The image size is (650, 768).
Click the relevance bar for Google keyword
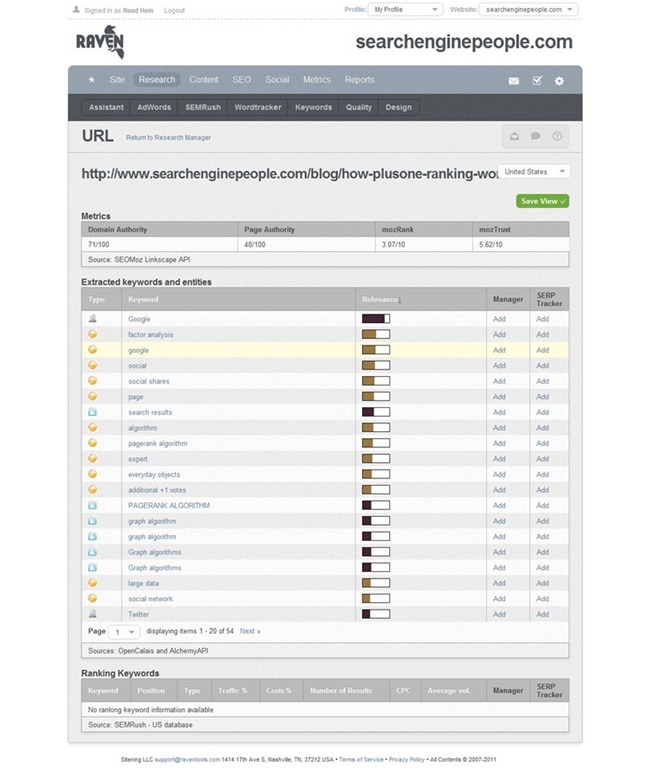pyautogui.click(x=376, y=319)
